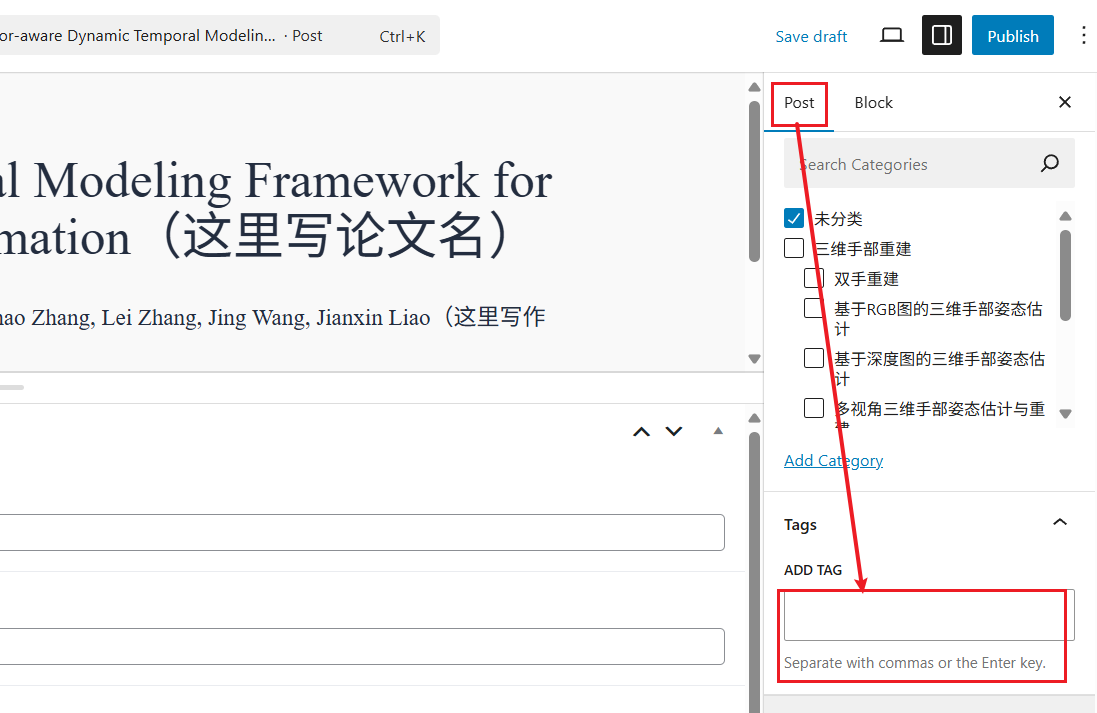The image size is (1097, 713).
Task: Close the settings sidebar with X
Action: (1064, 102)
